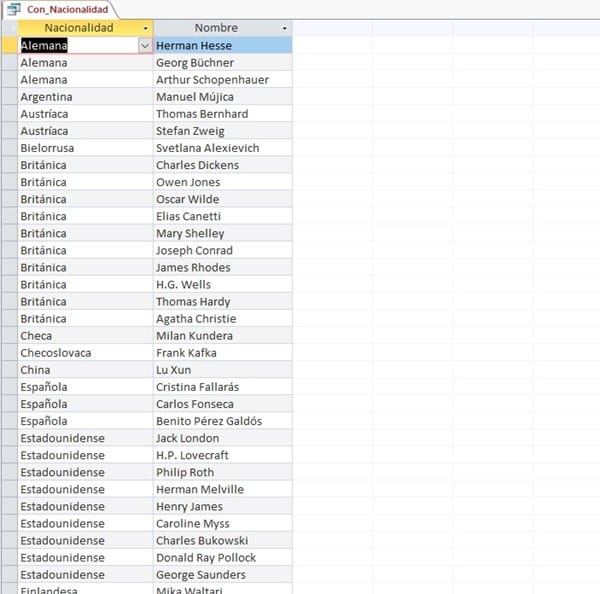Click the cell Caroline Myss

(223, 524)
